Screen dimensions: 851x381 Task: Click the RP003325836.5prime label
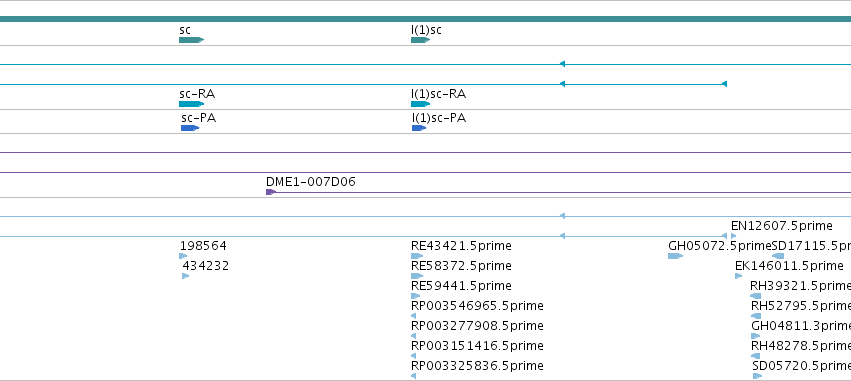pyautogui.click(x=477, y=366)
